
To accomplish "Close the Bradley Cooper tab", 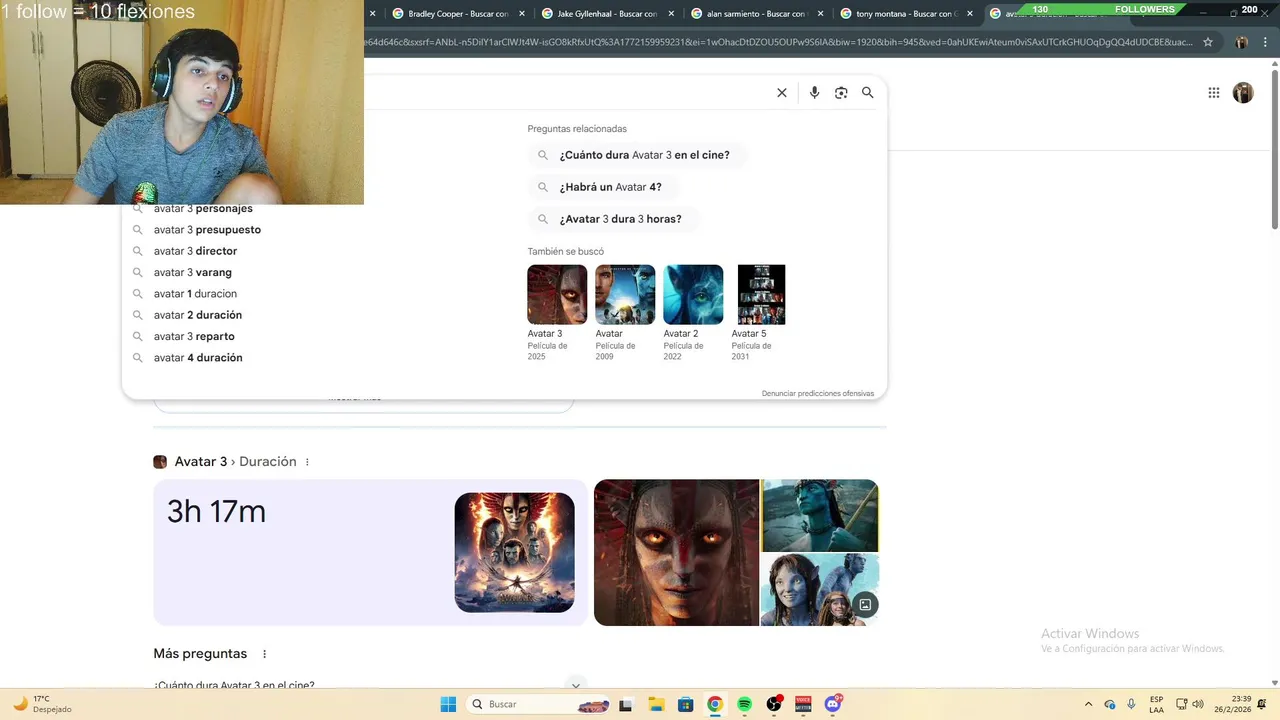I will click(522, 14).
